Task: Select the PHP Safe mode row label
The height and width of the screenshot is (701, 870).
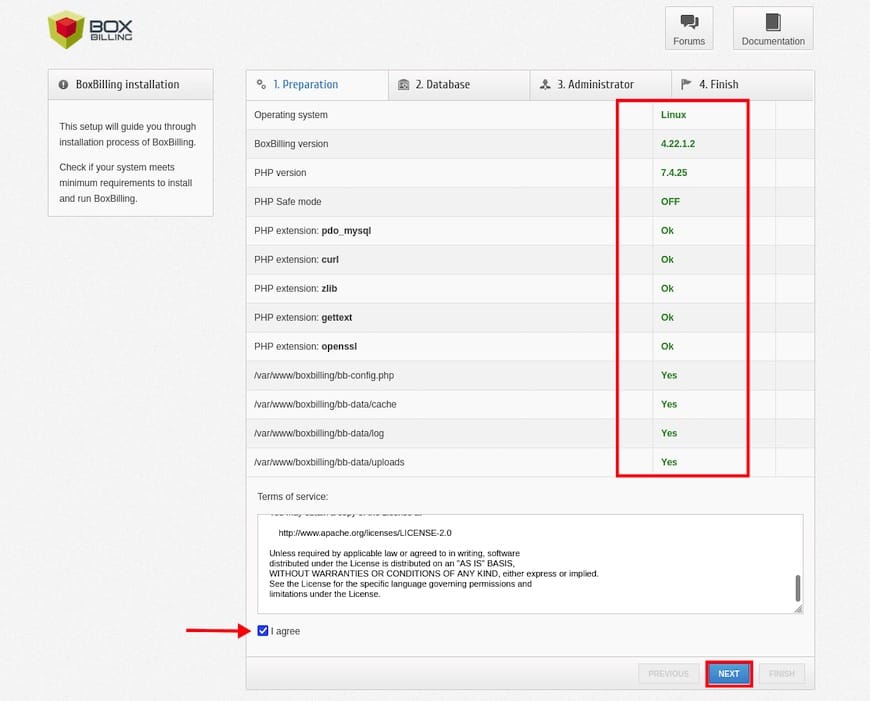Action: [x=287, y=201]
